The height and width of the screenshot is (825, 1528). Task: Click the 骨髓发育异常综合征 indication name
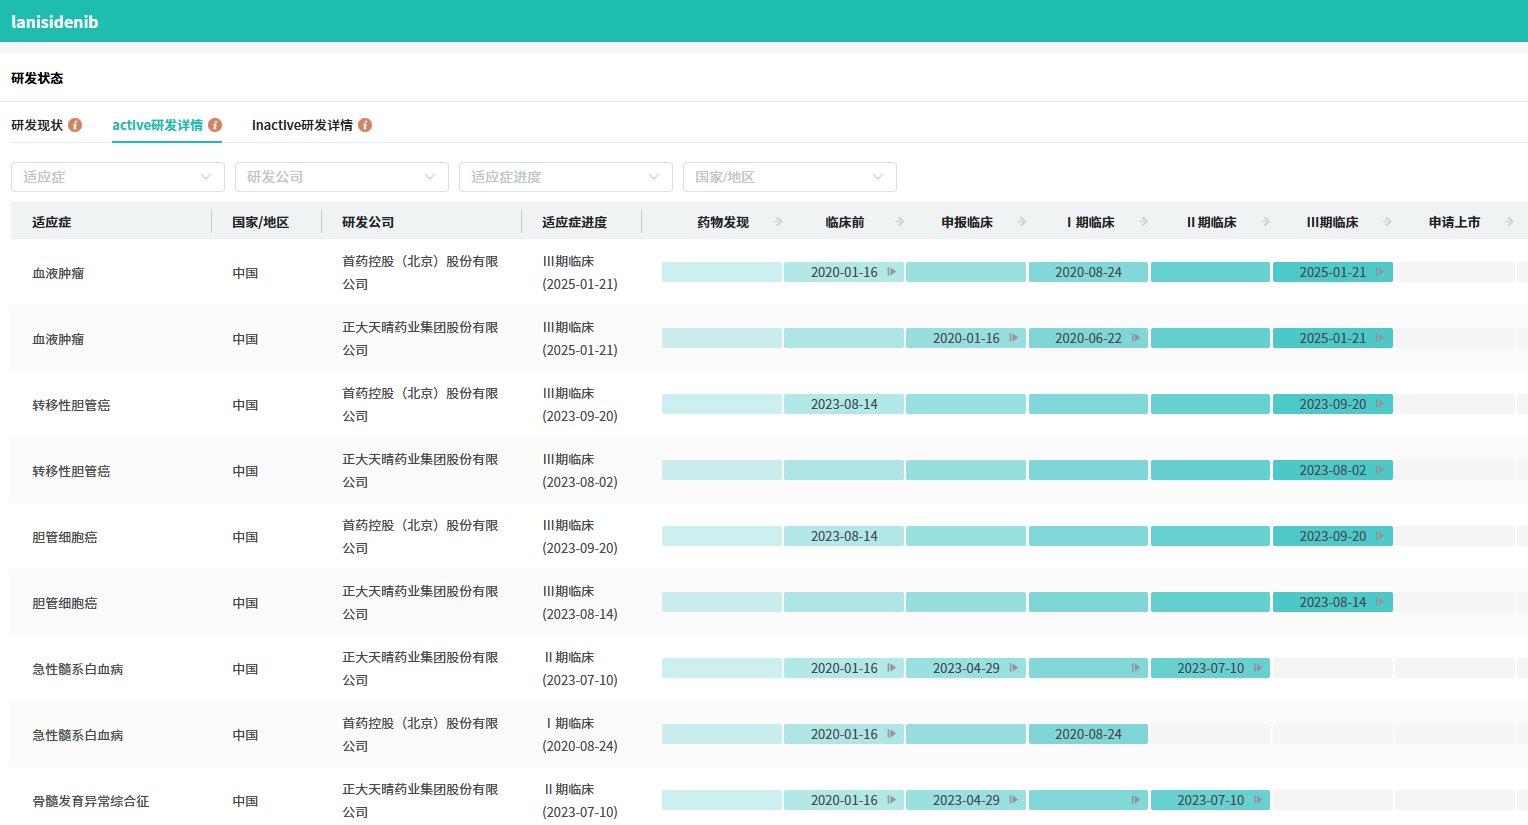pyautogui.click(x=91, y=801)
